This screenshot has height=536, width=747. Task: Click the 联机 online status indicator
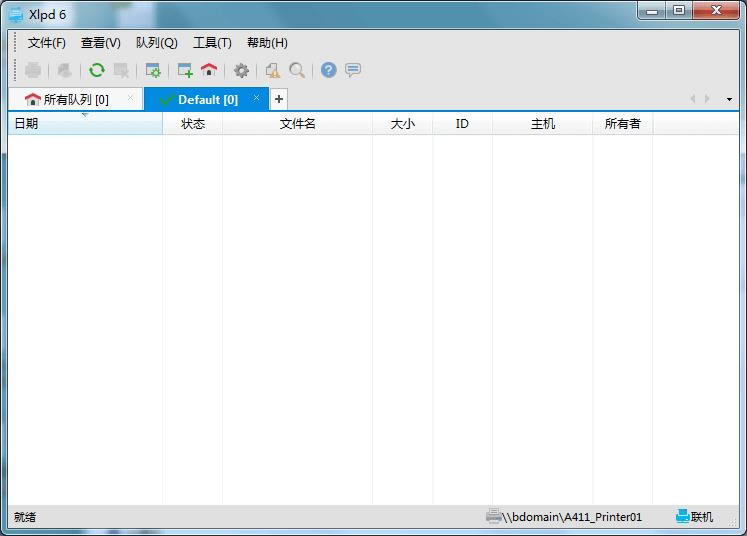coord(695,517)
